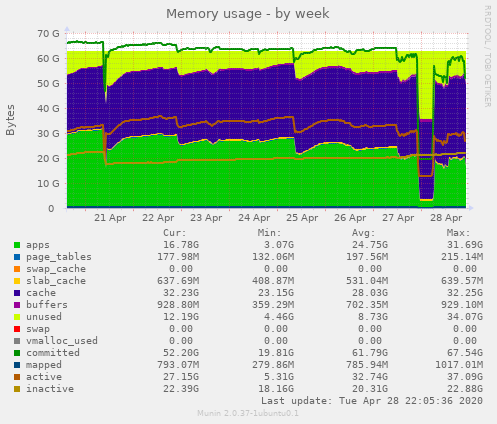497x424 pixels.
Task: Click the '25 Apr' x-axis date label
Action: click(302, 218)
